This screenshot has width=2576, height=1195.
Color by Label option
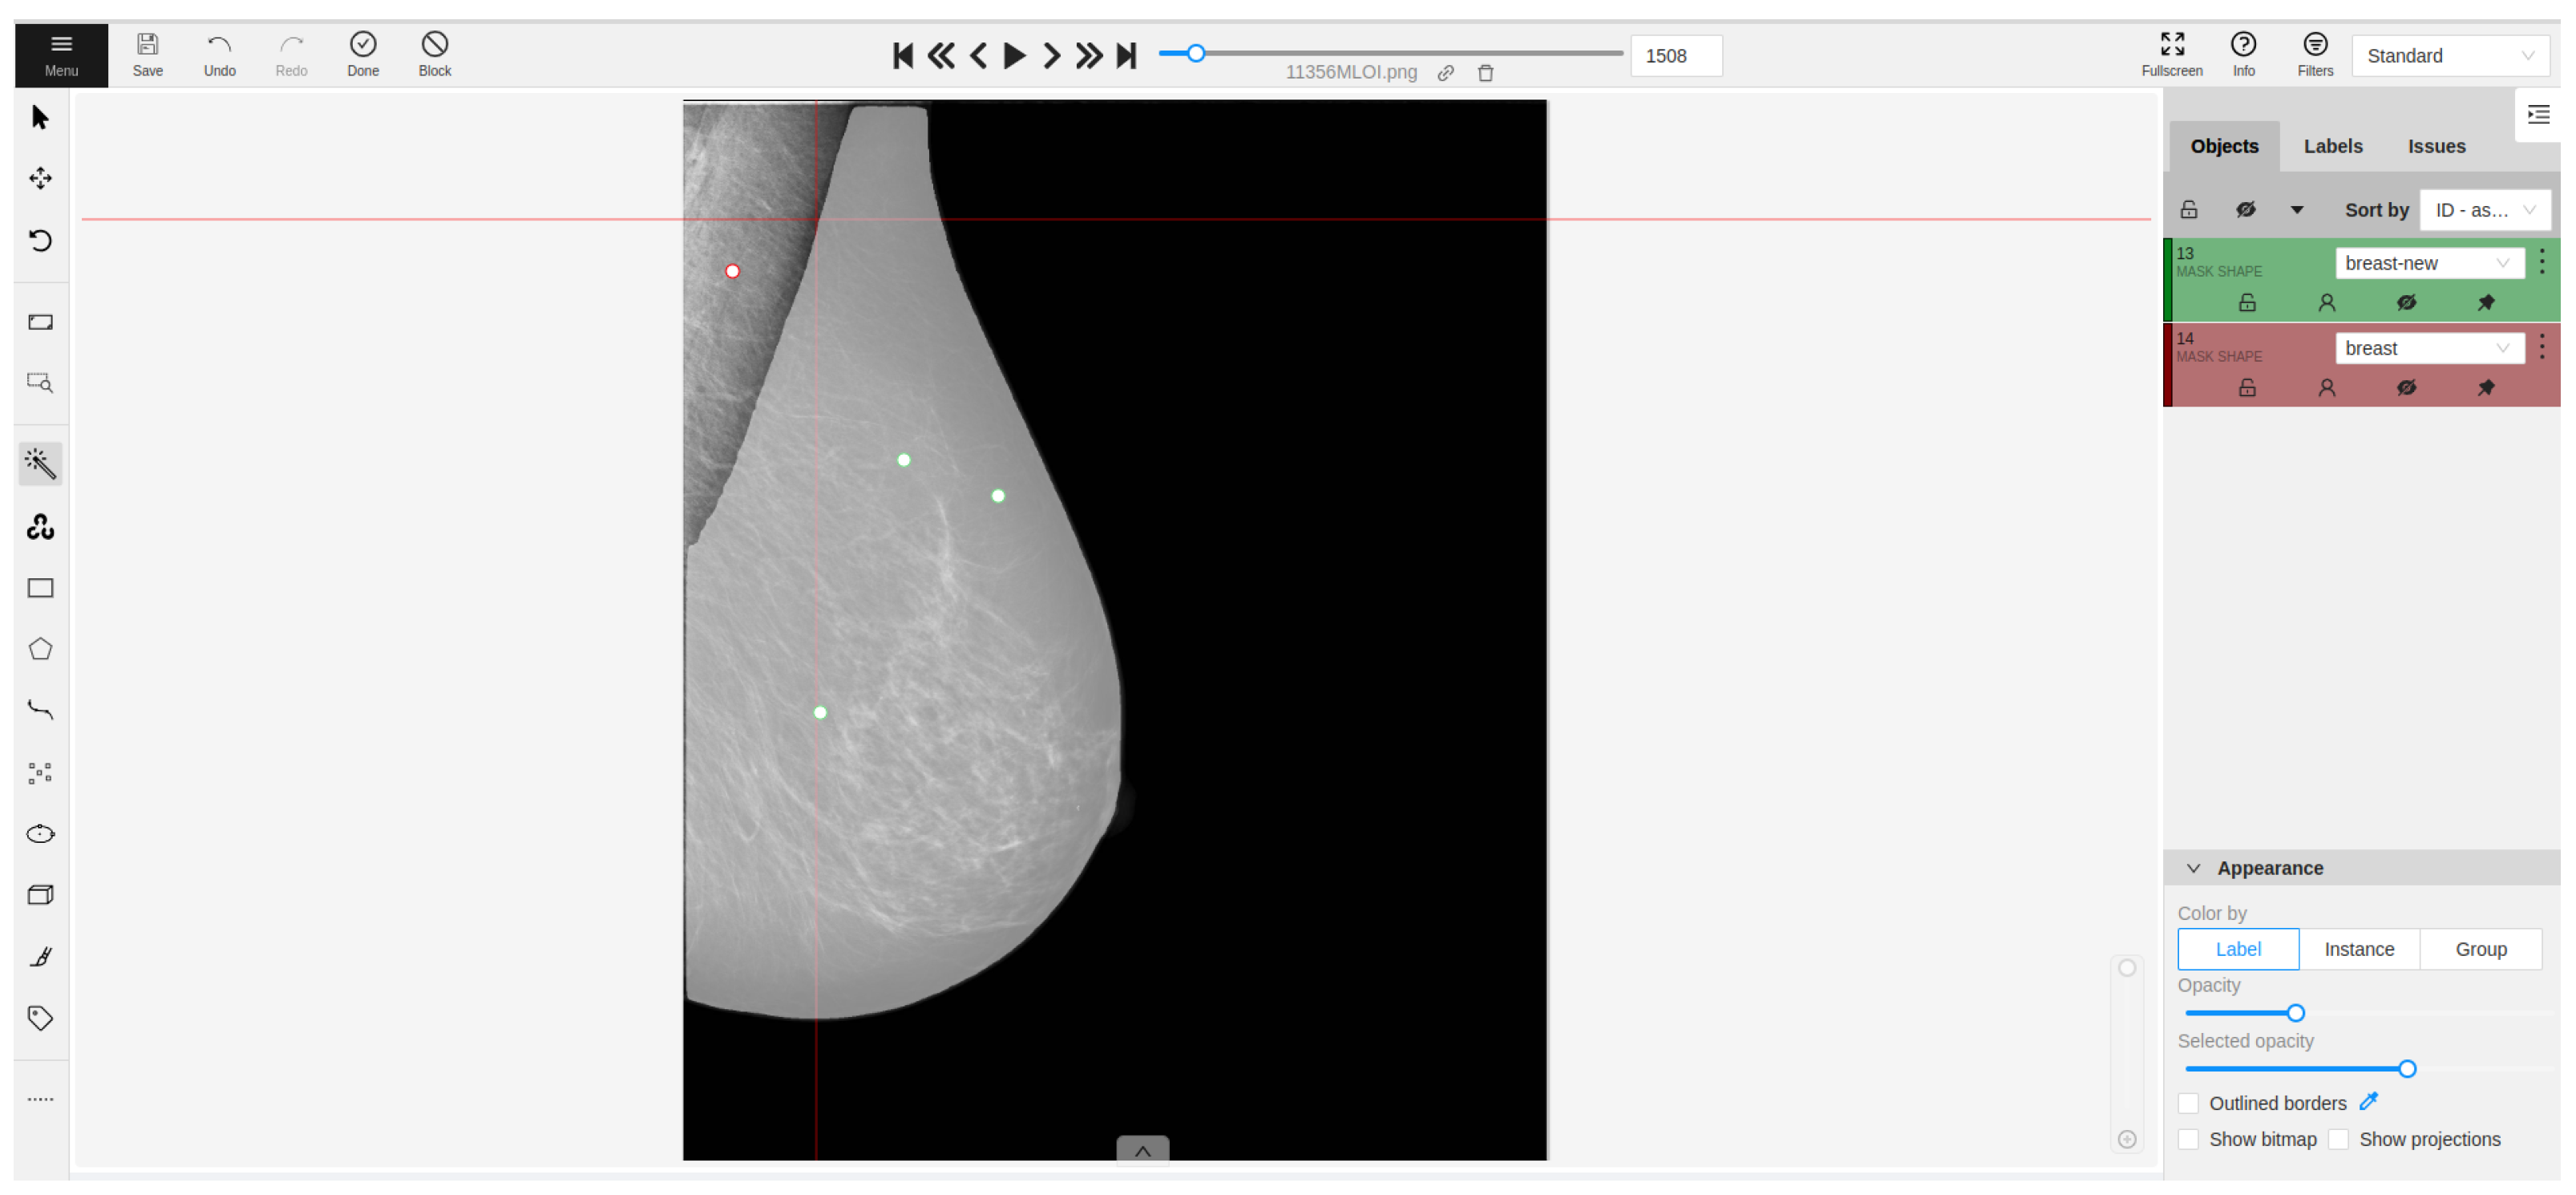2238,949
